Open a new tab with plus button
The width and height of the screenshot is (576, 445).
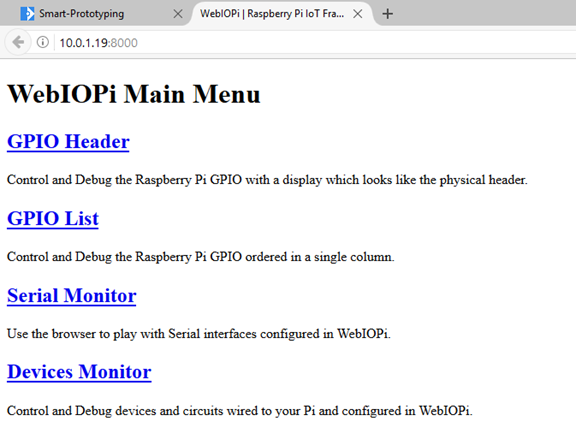point(388,14)
